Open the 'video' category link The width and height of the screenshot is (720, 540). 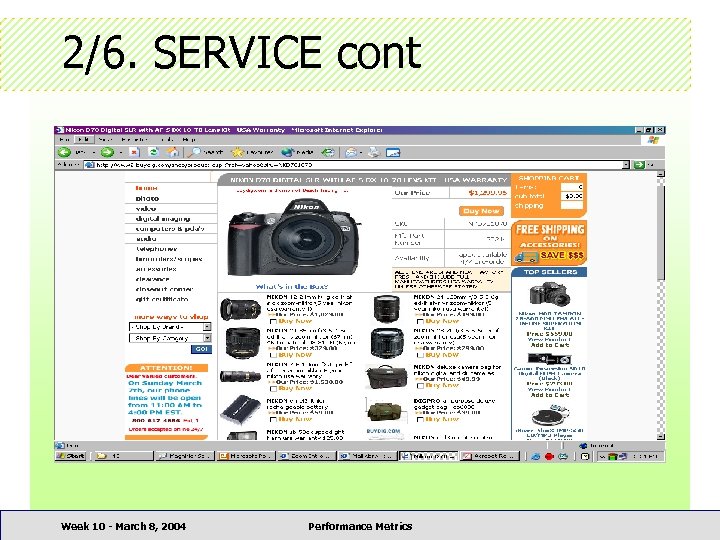click(146, 208)
